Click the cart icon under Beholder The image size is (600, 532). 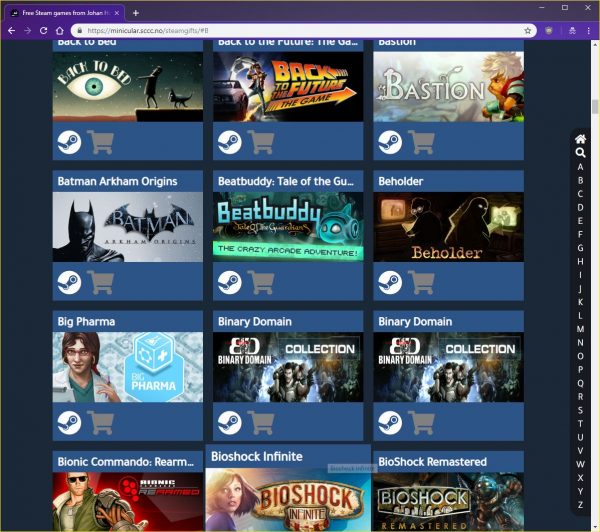[421, 282]
